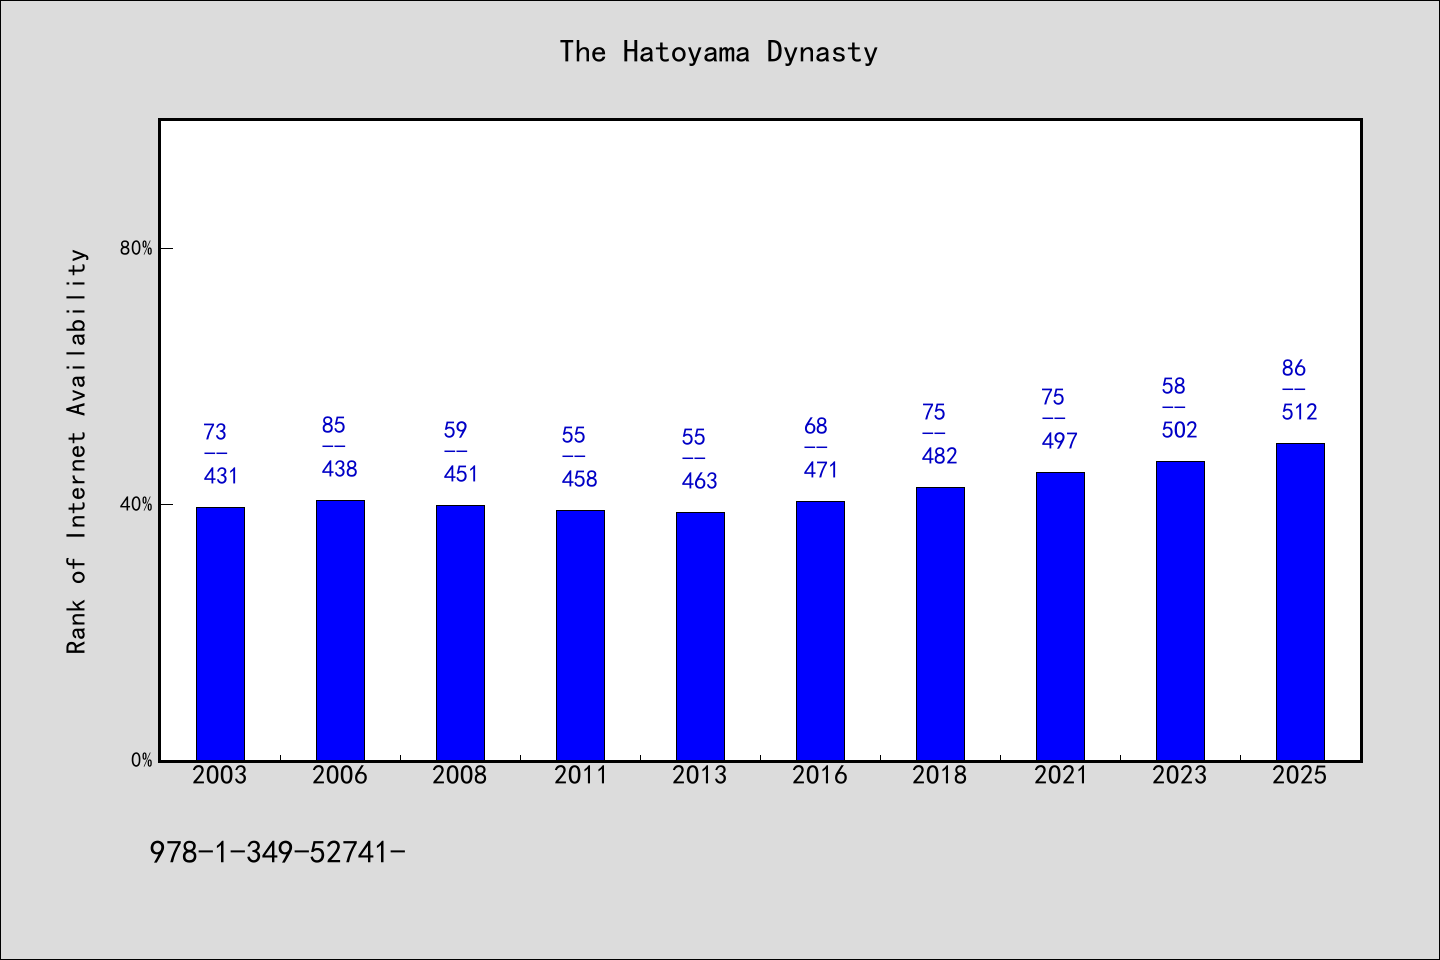Click data label '438' above 2006 bar
1440x960 pixels.
[x=340, y=469]
